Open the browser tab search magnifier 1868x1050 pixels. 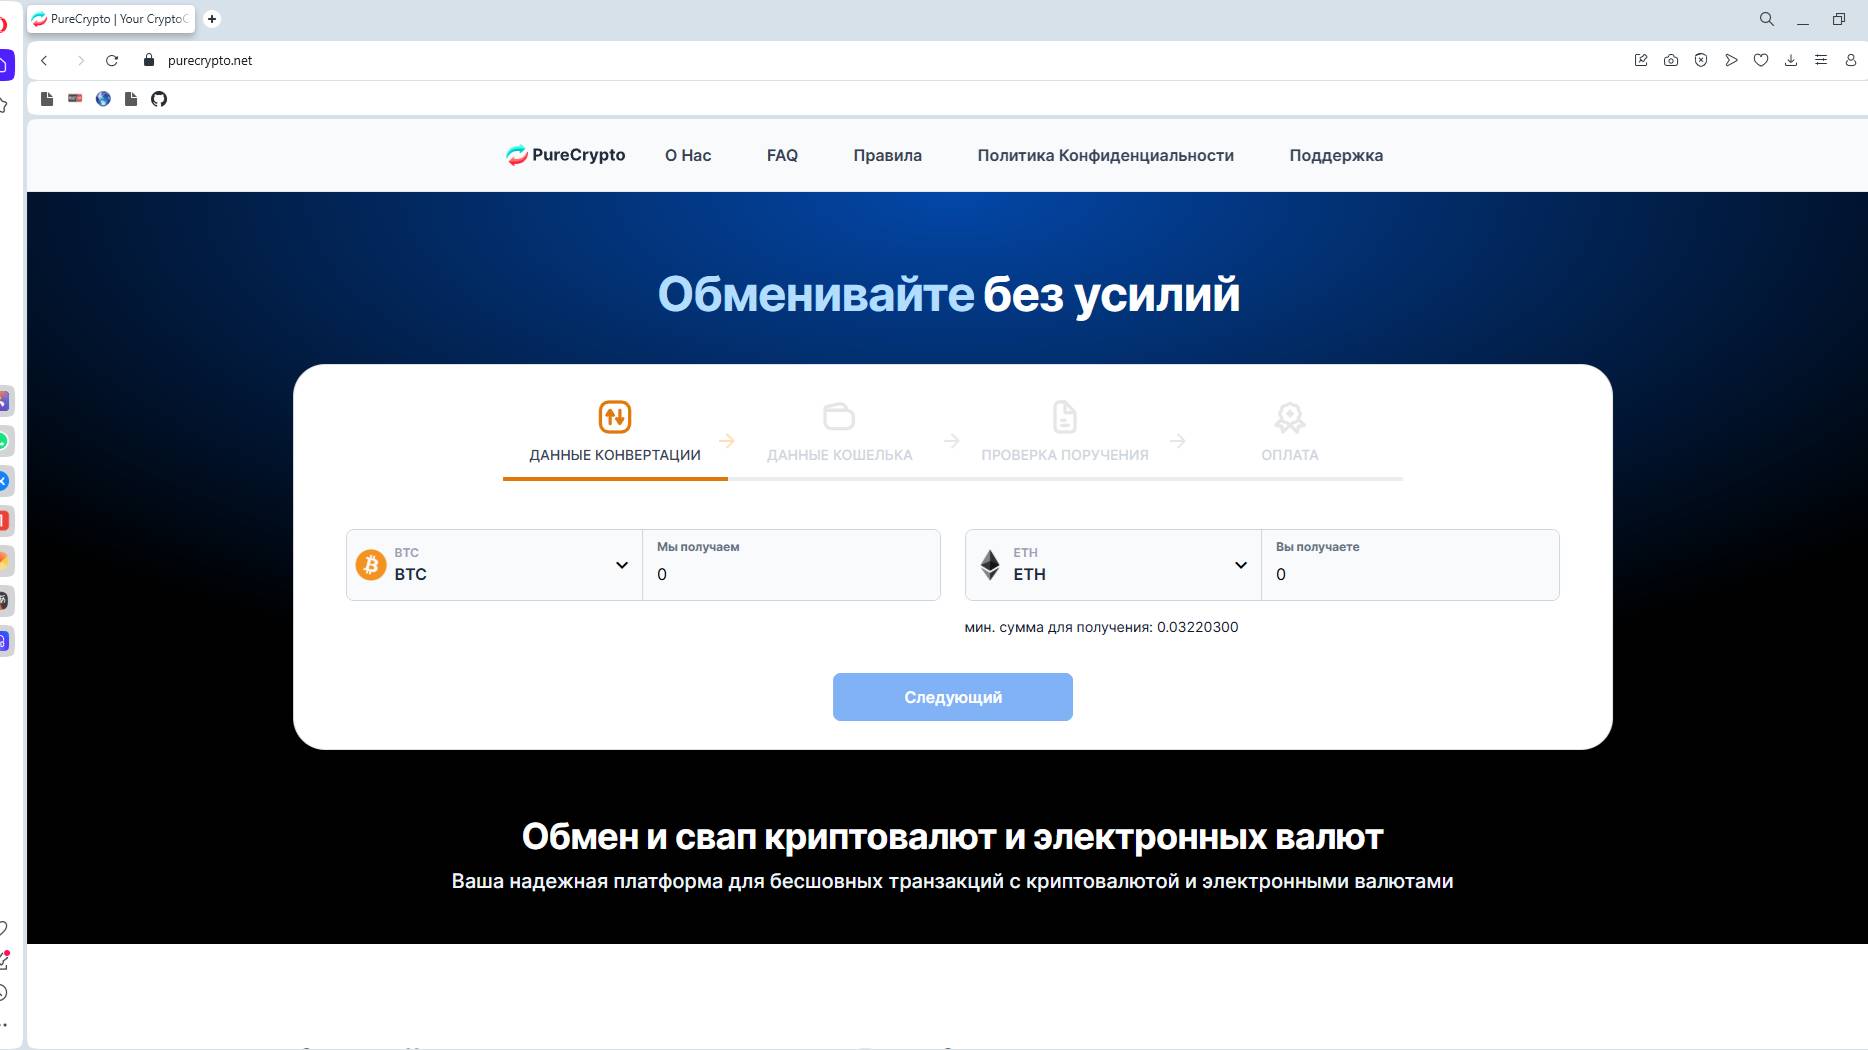pyautogui.click(x=1767, y=19)
